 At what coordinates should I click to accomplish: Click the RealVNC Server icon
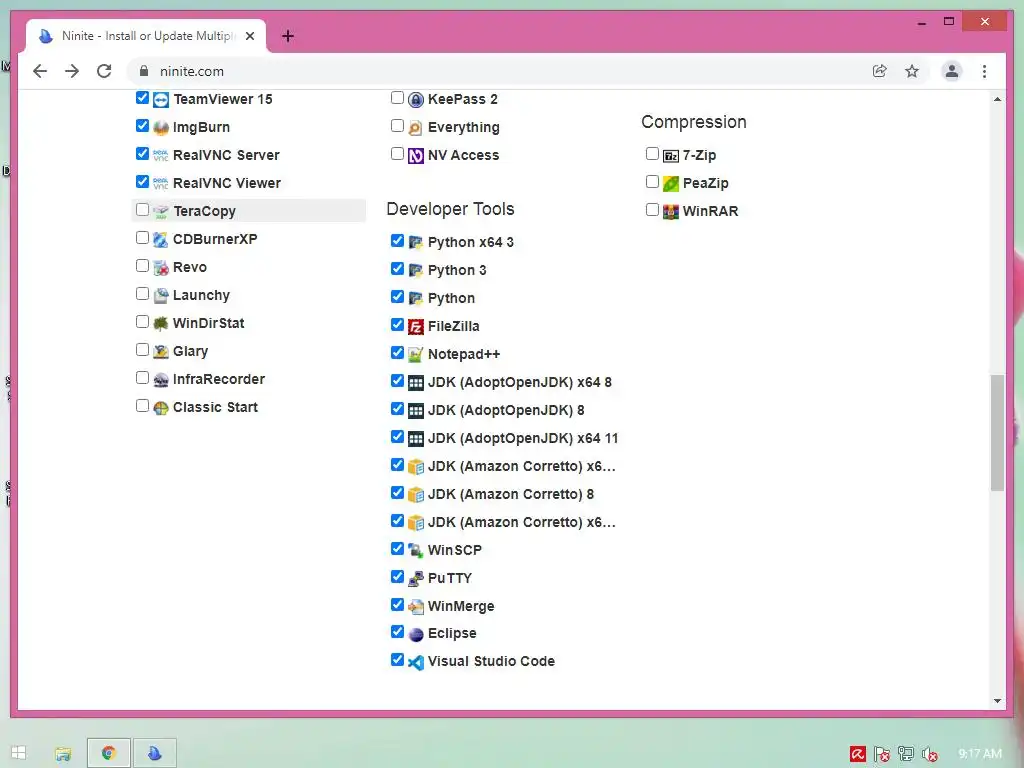tap(161, 155)
